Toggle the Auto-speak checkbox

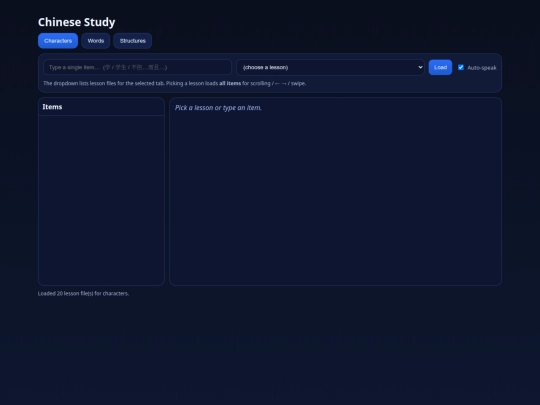point(461,67)
